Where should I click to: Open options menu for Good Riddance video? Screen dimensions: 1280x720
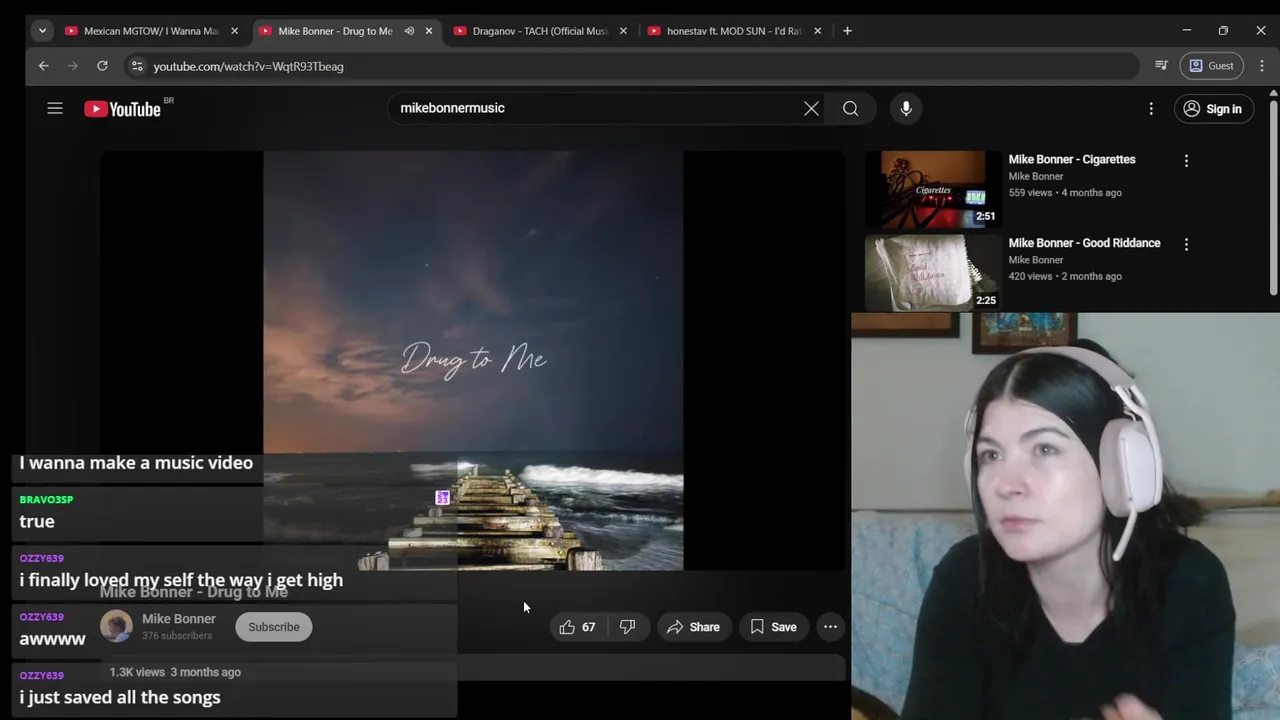pos(1186,244)
